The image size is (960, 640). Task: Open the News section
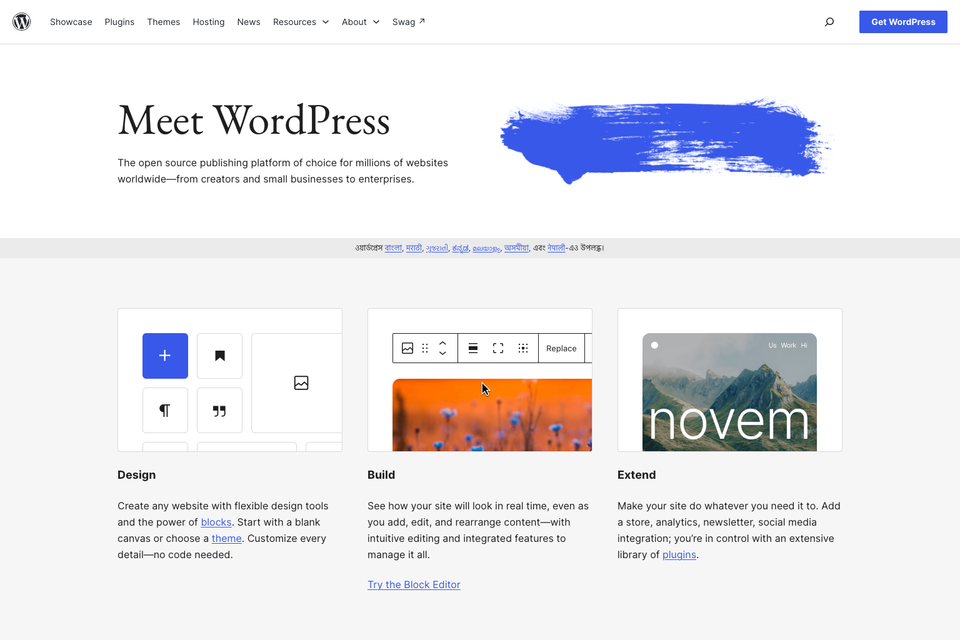pos(249,22)
